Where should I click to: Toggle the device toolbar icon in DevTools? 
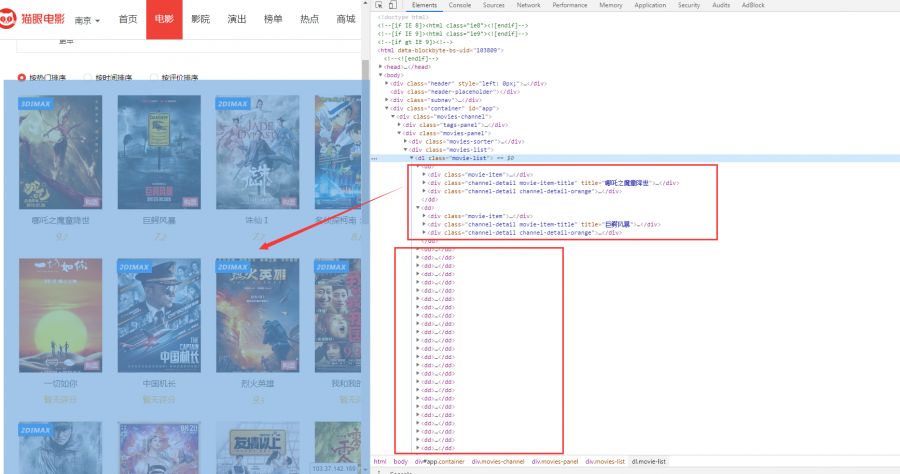393,5
